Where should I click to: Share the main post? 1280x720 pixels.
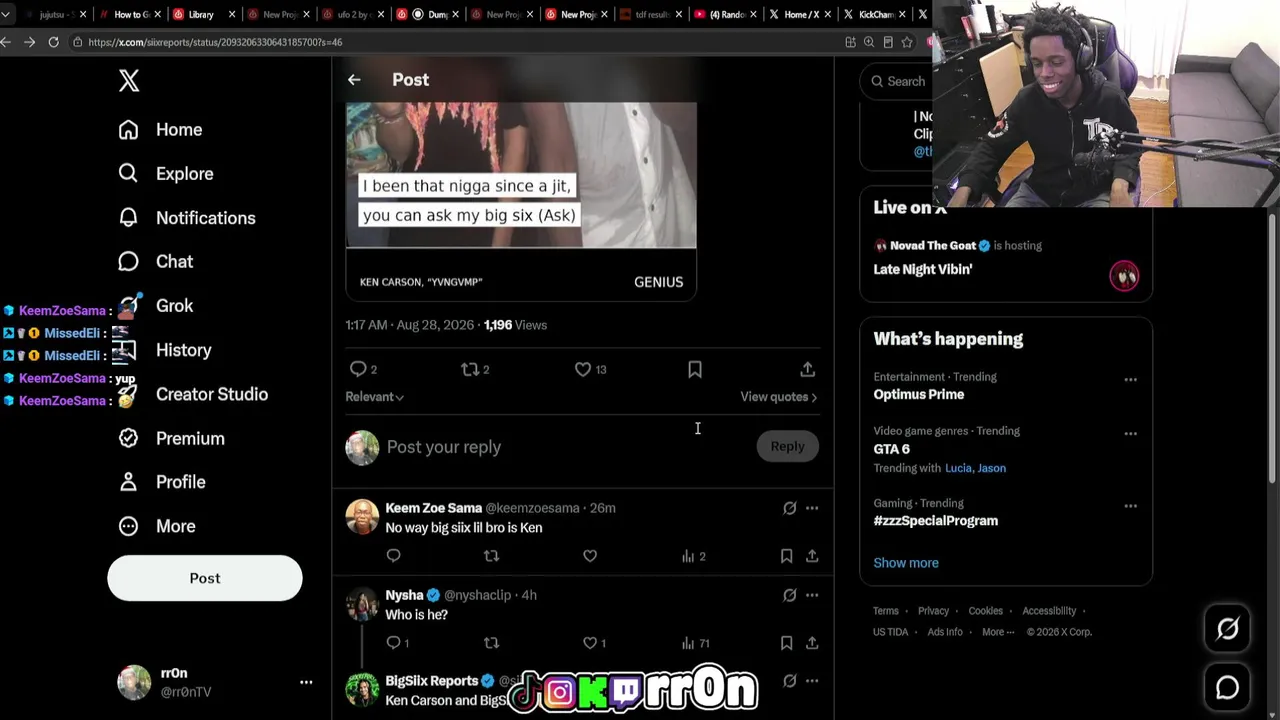click(808, 369)
